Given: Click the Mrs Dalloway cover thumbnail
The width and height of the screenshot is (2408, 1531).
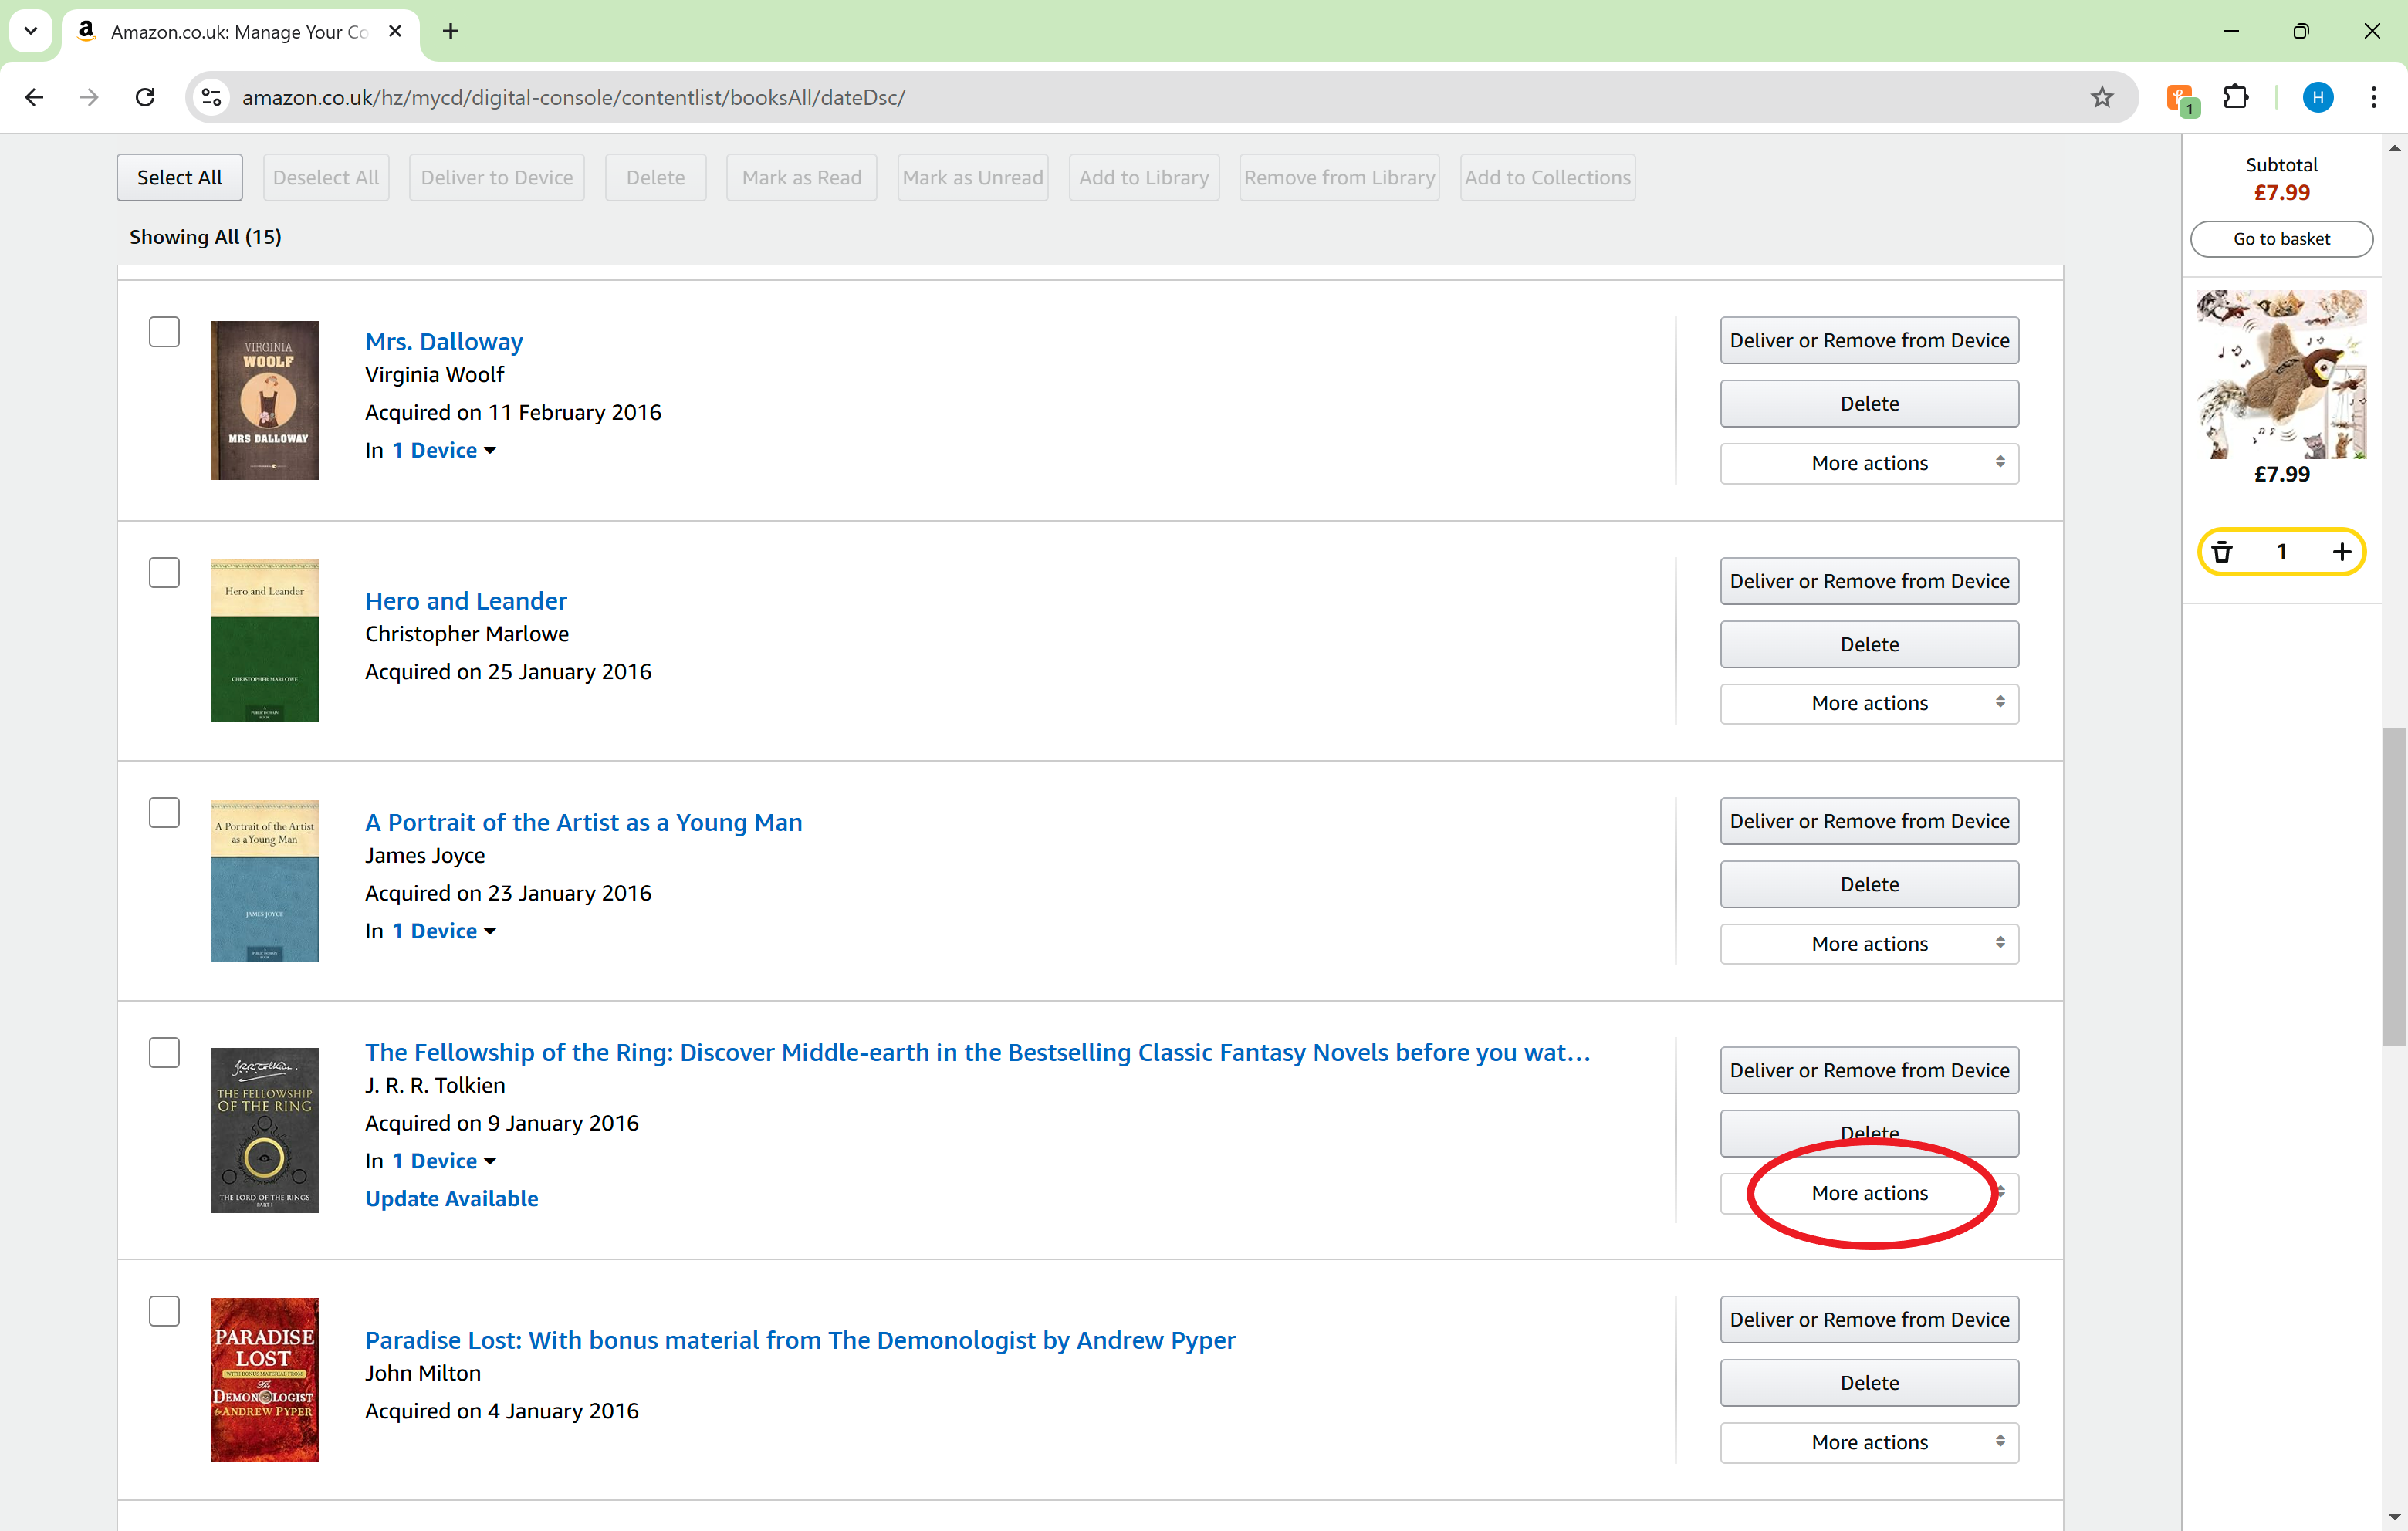Looking at the screenshot, I should (264, 400).
